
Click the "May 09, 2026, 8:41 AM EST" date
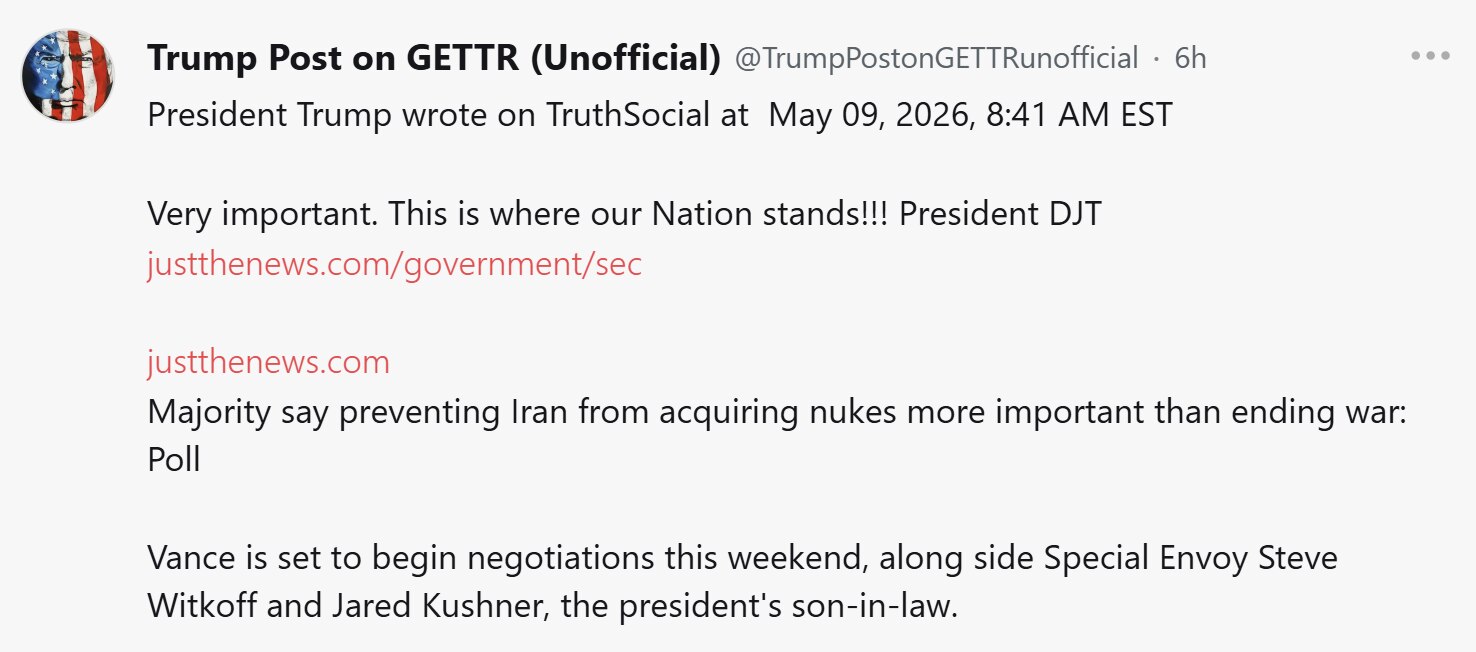971,115
